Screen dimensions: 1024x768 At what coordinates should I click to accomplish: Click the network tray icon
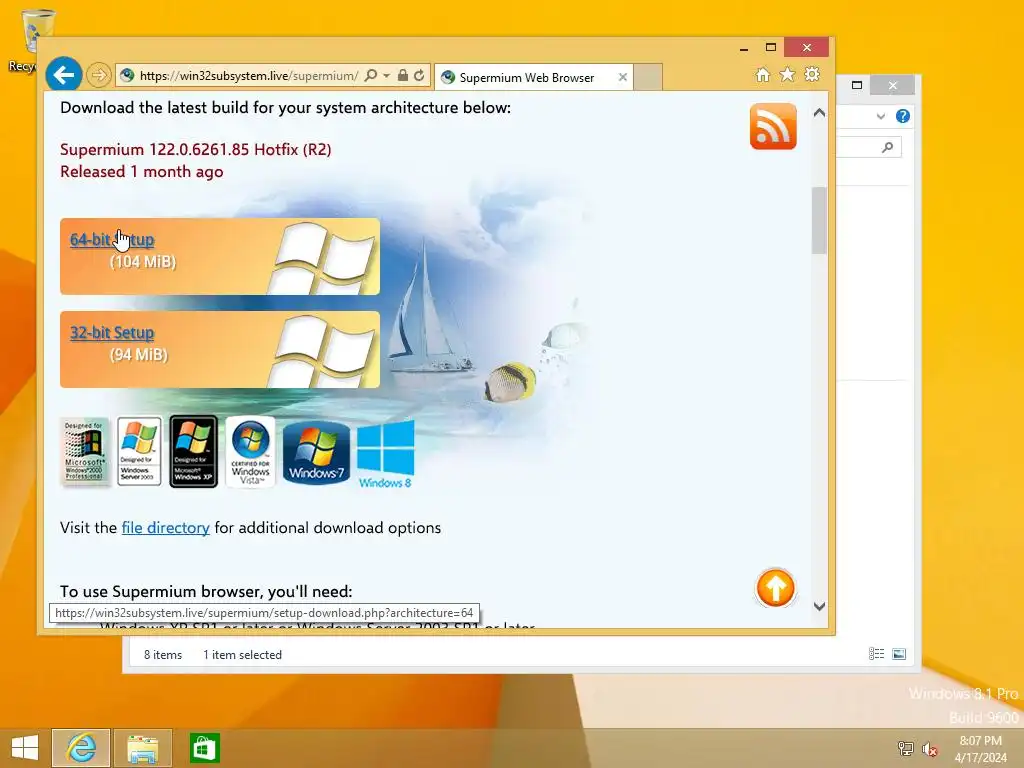click(x=905, y=748)
